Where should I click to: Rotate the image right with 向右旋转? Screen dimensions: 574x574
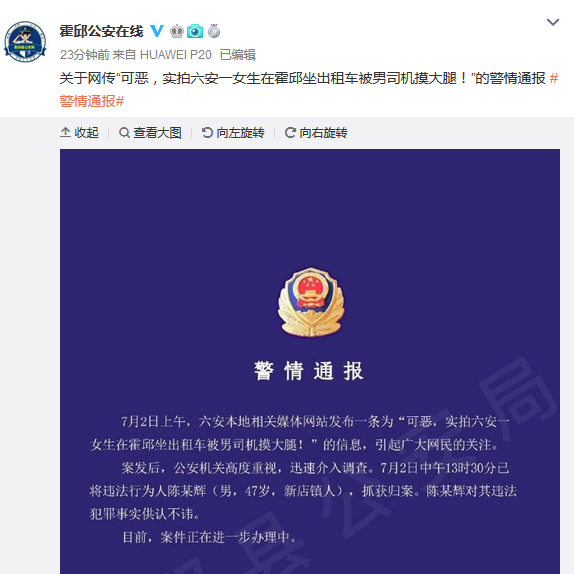point(316,133)
